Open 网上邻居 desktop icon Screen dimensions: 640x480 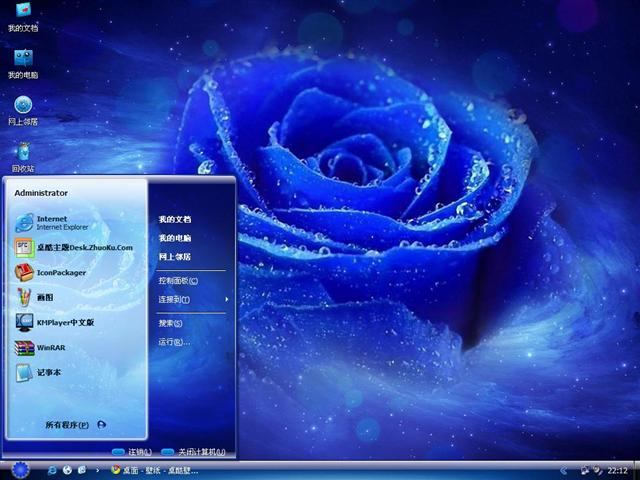point(23,108)
